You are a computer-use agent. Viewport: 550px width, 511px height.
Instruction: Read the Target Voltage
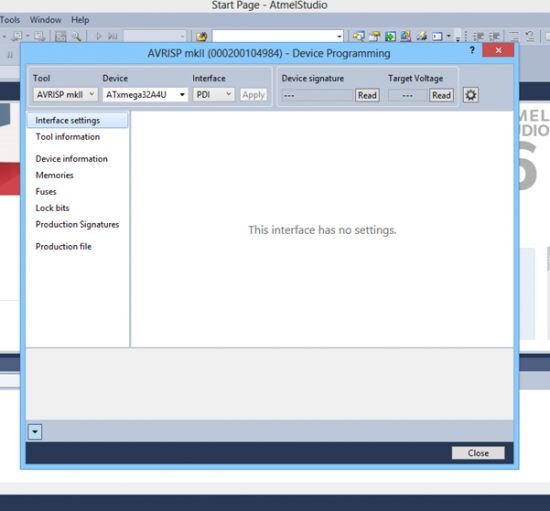(441, 95)
